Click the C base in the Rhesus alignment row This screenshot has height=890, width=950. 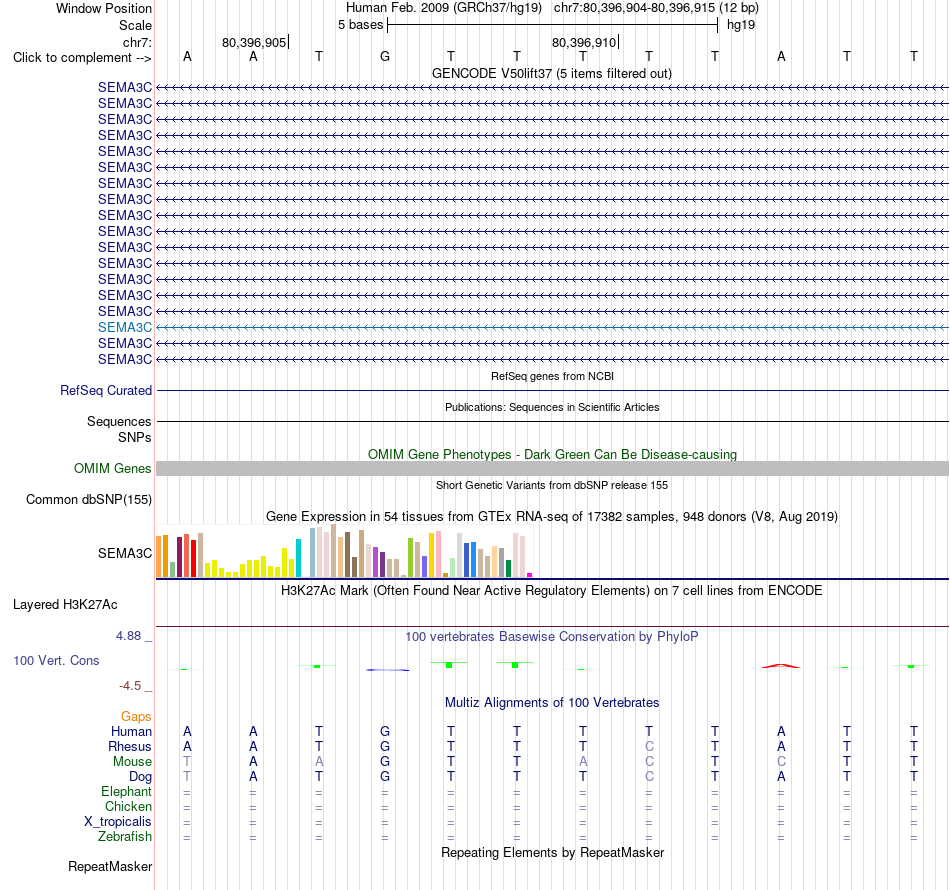coord(649,746)
